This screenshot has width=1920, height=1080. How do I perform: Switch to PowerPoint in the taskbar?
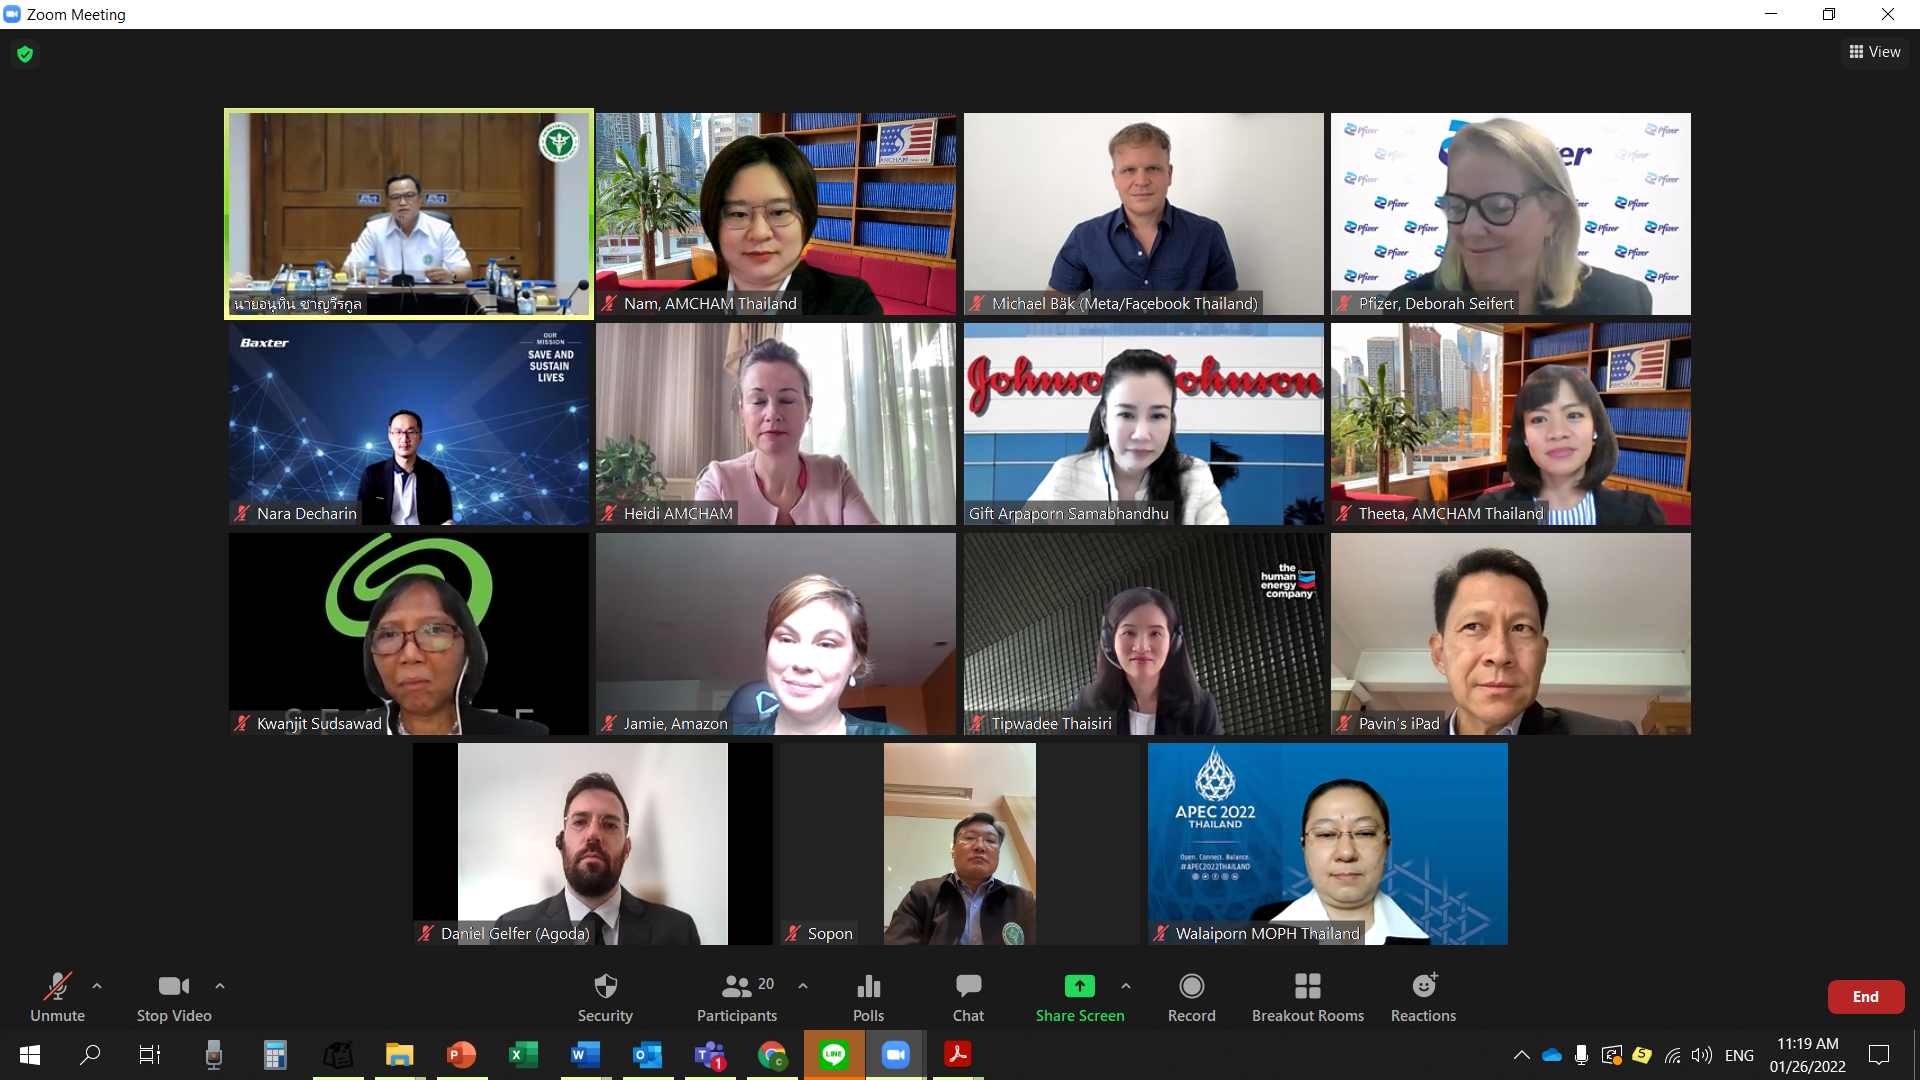pos(461,1055)
